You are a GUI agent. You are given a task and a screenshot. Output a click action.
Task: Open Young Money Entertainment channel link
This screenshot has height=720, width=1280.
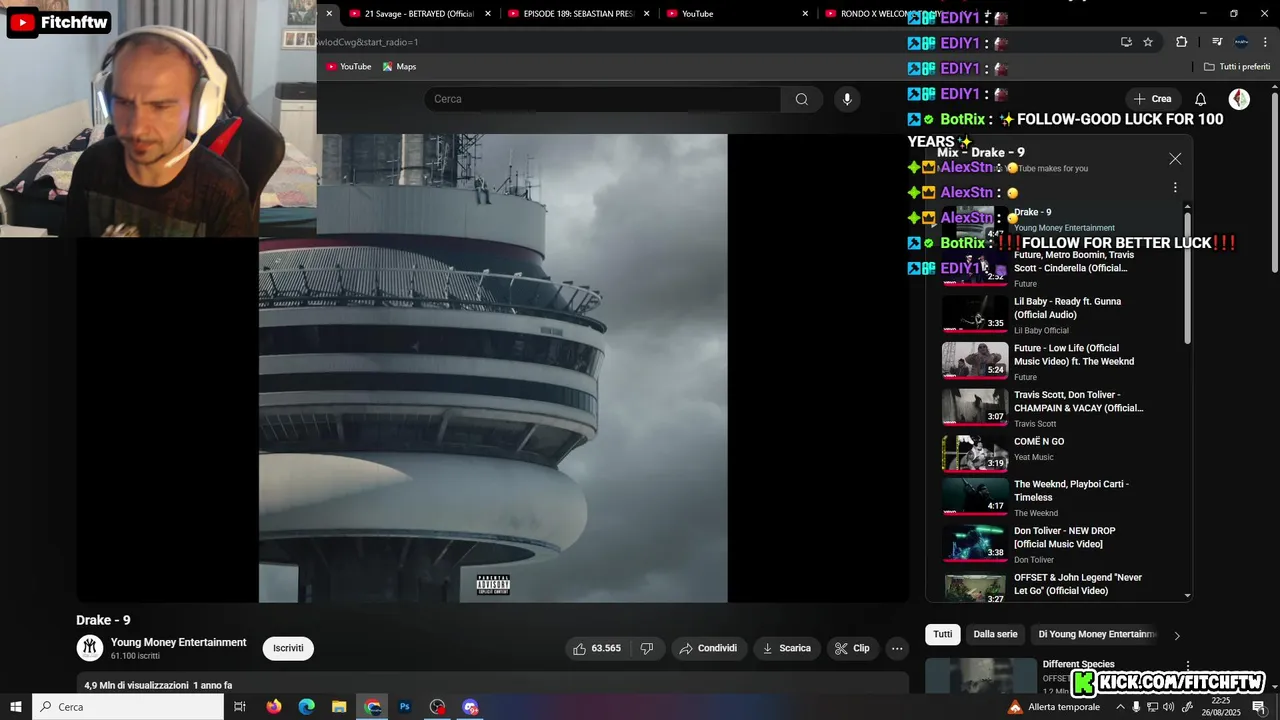pyautogui.click(x=178, y=642)
